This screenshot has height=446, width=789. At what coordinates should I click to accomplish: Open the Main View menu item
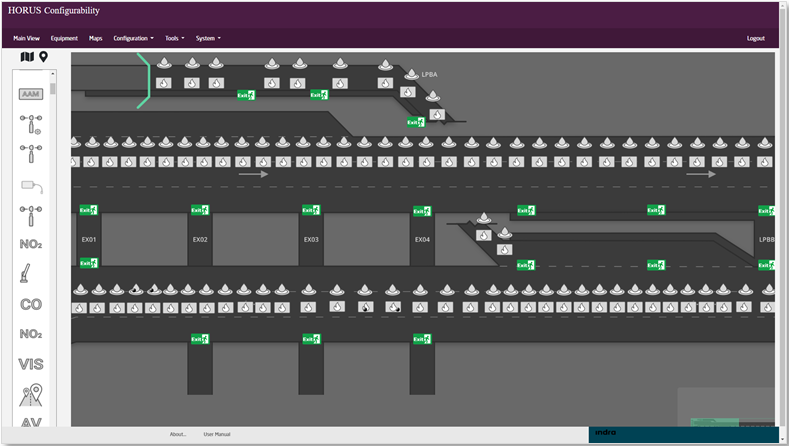pos(26,38)
